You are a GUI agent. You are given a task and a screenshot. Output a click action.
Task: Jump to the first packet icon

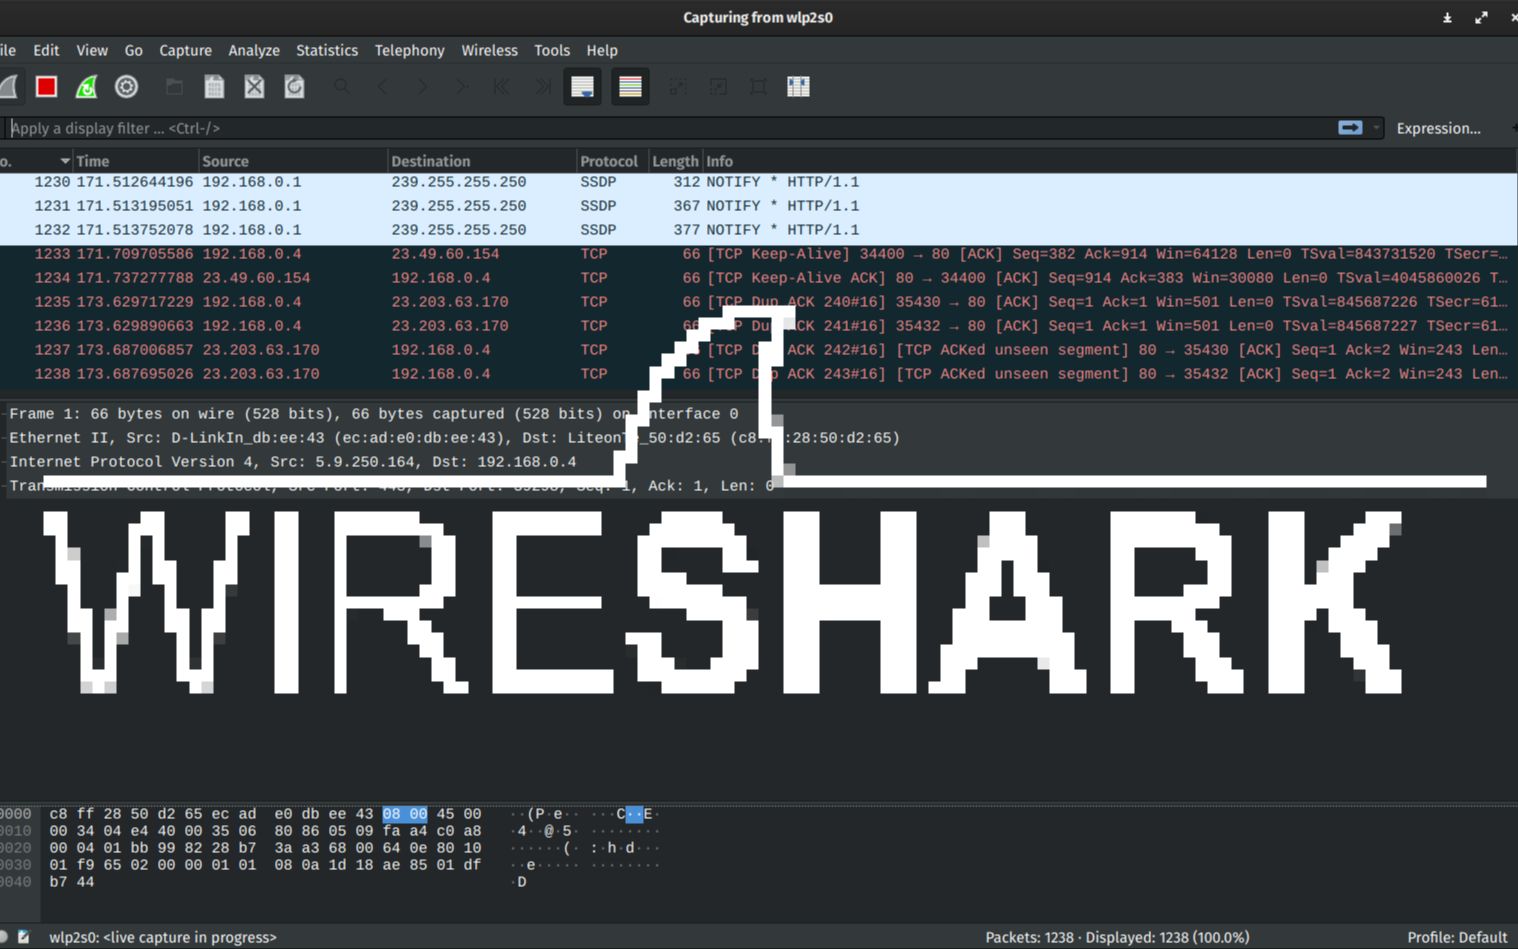tap(502, 87)
